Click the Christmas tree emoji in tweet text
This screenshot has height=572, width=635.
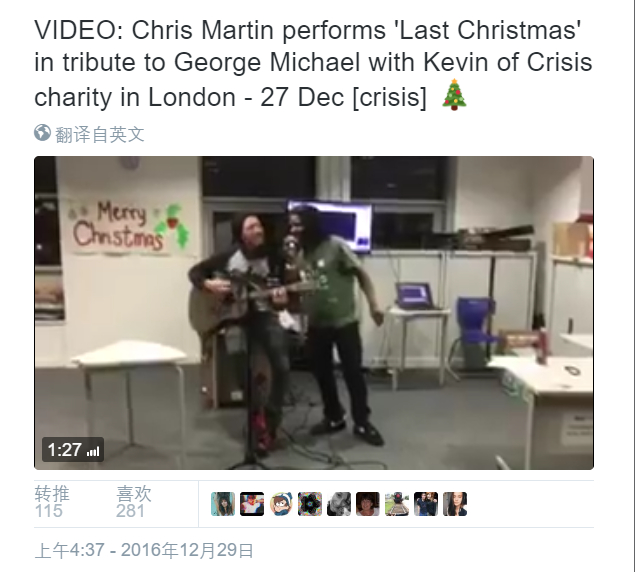click(454, 95)
